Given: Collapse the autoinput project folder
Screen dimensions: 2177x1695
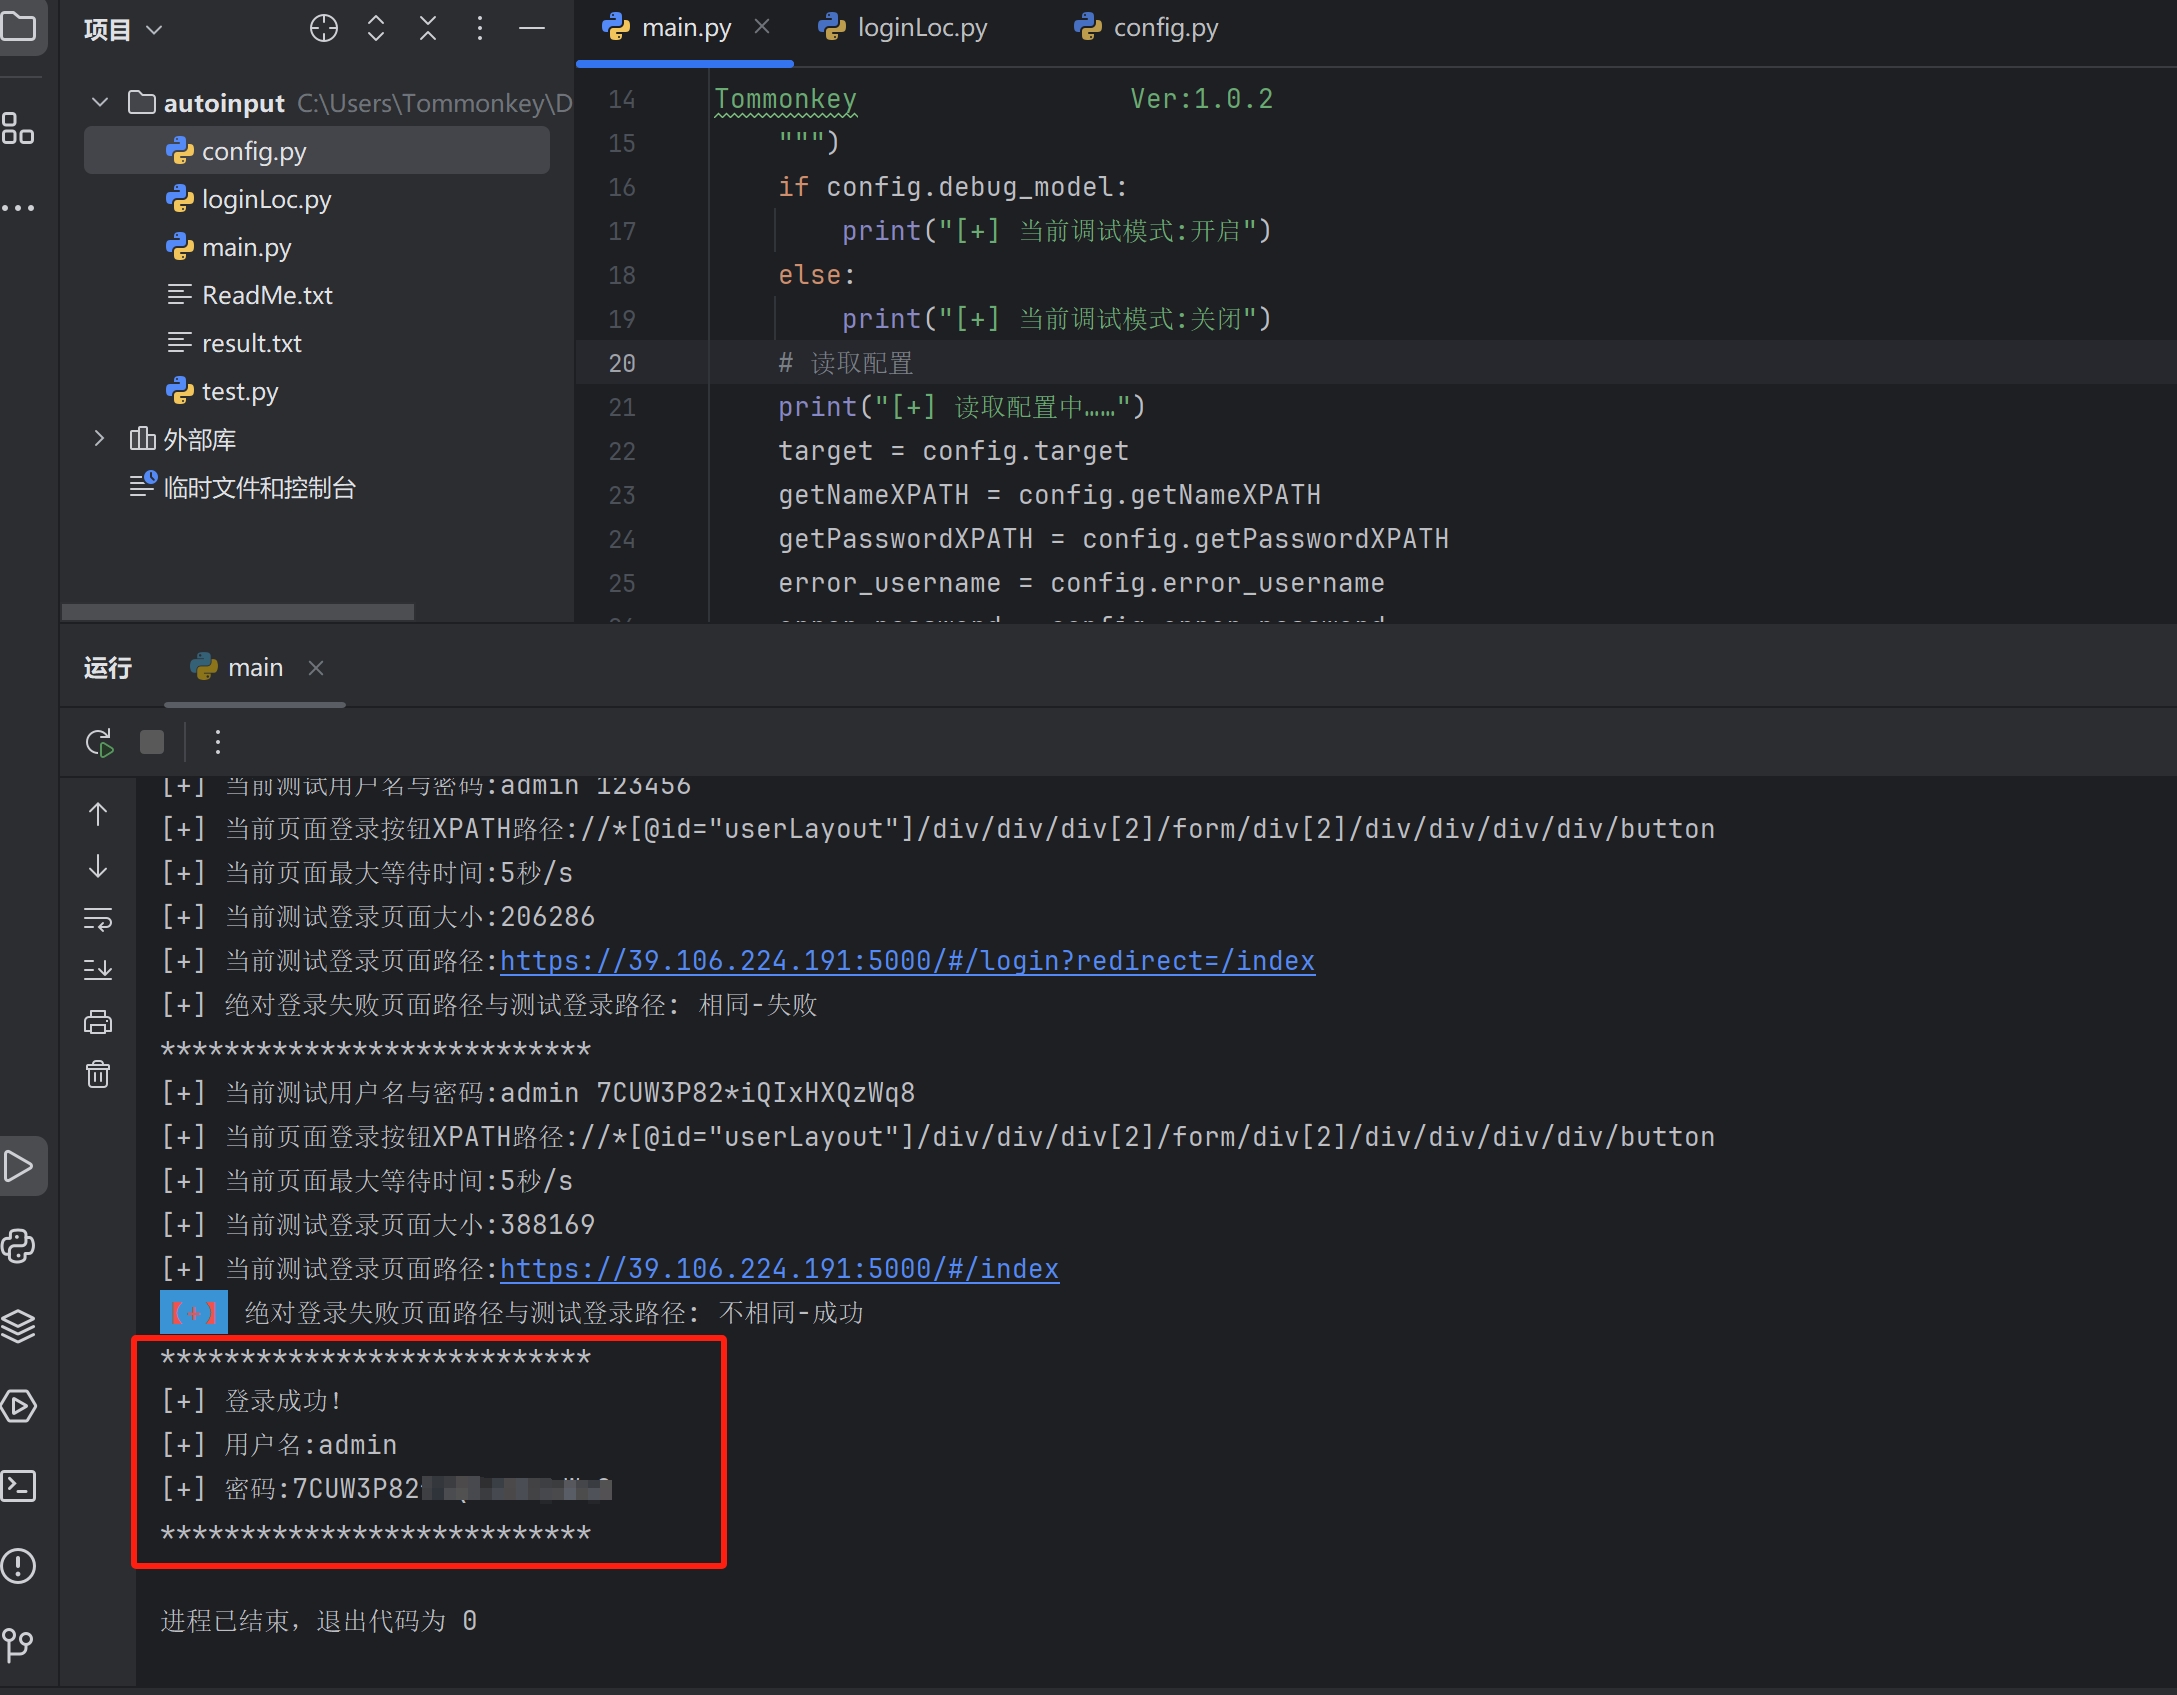Looking at the screenshot, I should [100, 102].
